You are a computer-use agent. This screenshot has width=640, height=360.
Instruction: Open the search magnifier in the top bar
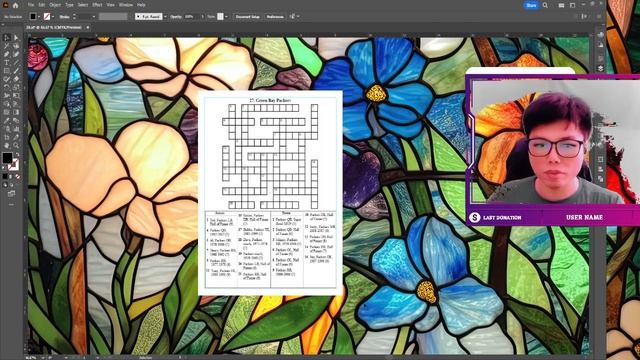545,5
